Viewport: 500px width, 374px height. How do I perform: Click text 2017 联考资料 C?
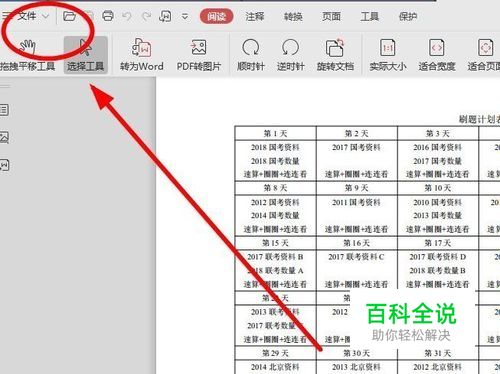point(356,257)
